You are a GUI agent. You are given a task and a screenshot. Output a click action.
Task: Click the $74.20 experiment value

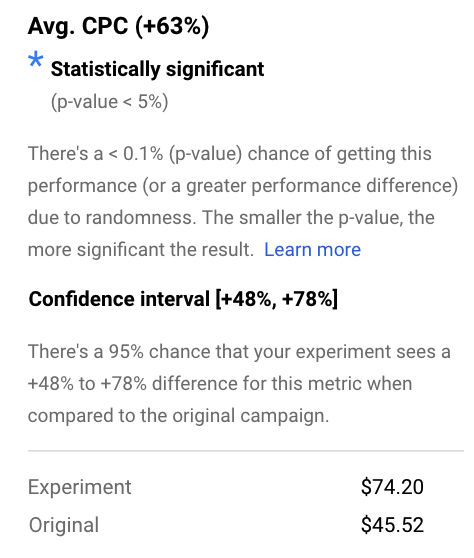[392, 487]
